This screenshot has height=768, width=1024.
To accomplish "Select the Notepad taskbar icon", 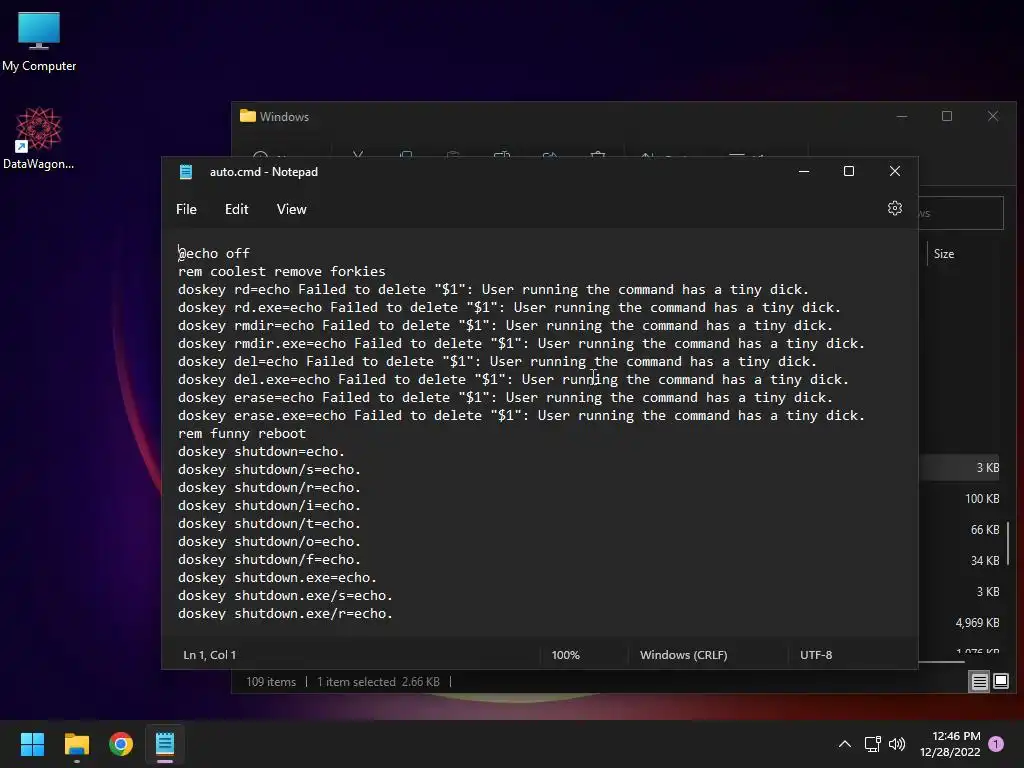I will (165, 744).
